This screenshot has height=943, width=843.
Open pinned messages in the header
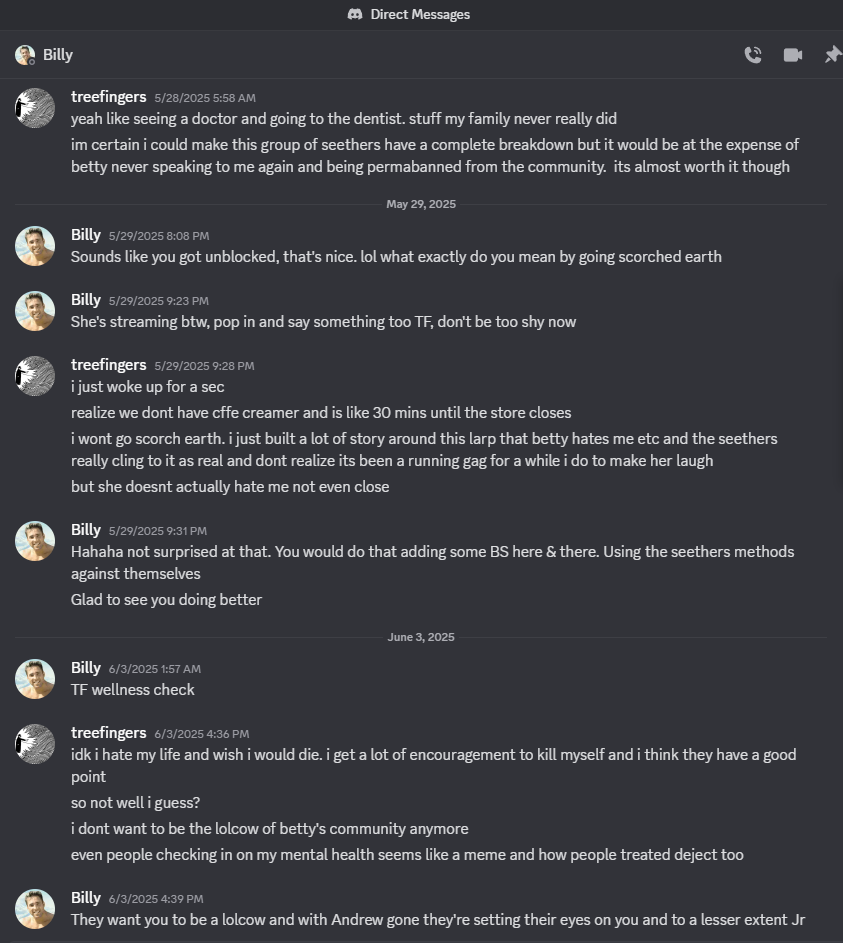[x=832, y=55]
